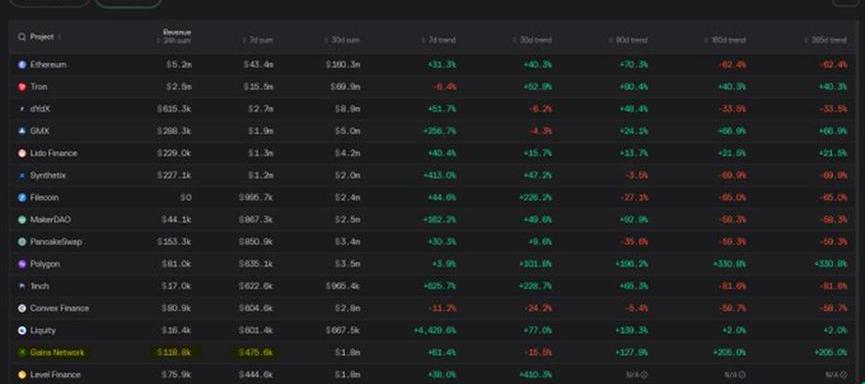
Task: Open the Liquity project link
Action: (43, 330)
